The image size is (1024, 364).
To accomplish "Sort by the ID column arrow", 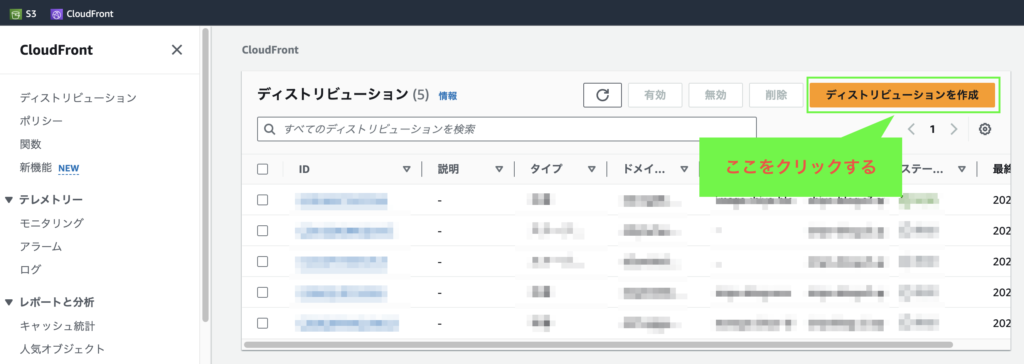I will [407, 169].
